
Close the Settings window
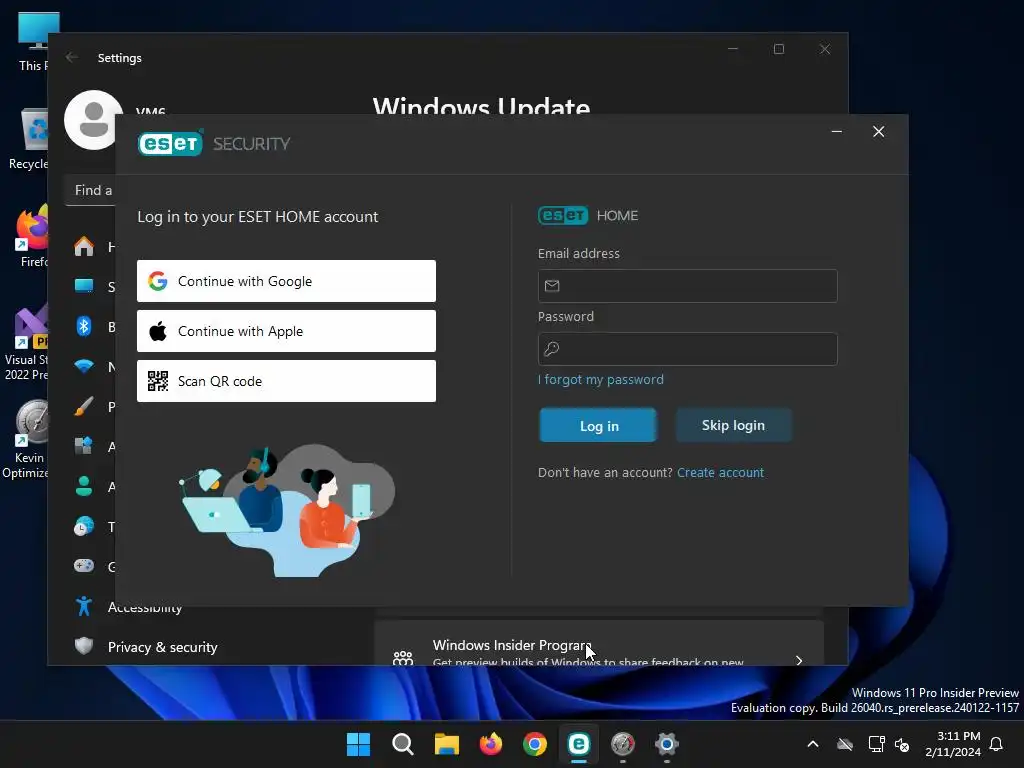(x=825, y=49)
